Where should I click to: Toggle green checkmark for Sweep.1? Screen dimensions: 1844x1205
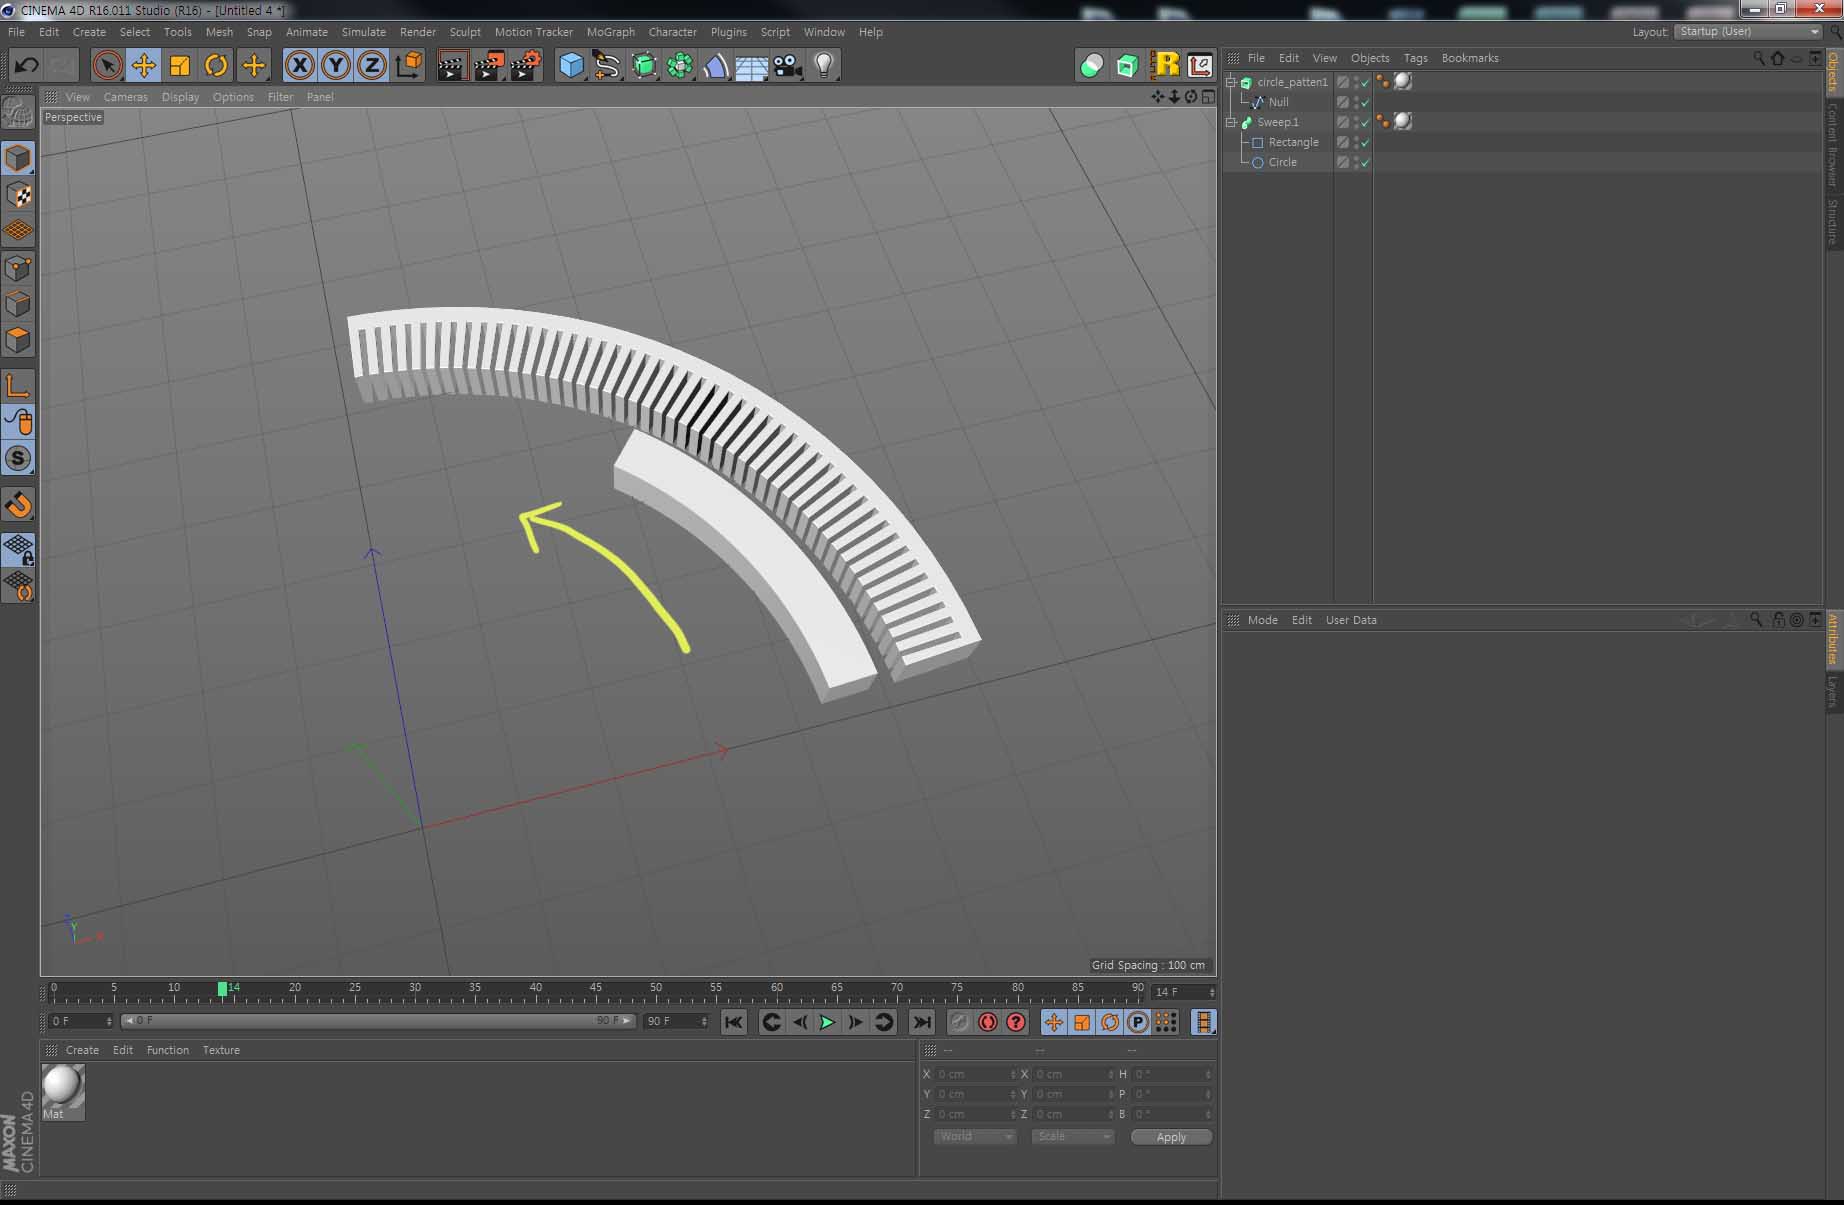pos(1365,122)
